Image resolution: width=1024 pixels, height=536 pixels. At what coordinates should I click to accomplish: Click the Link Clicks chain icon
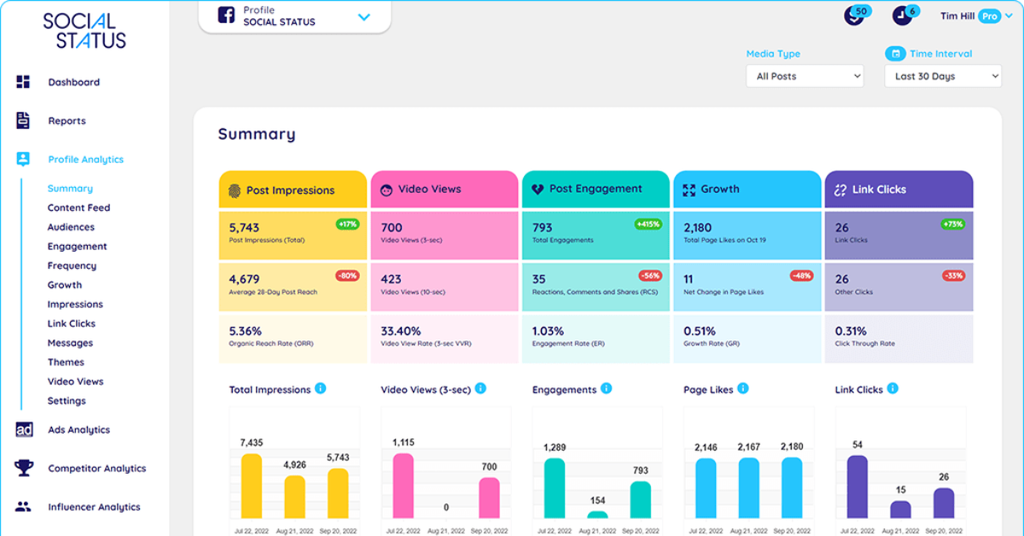click(x=840, y=190)
